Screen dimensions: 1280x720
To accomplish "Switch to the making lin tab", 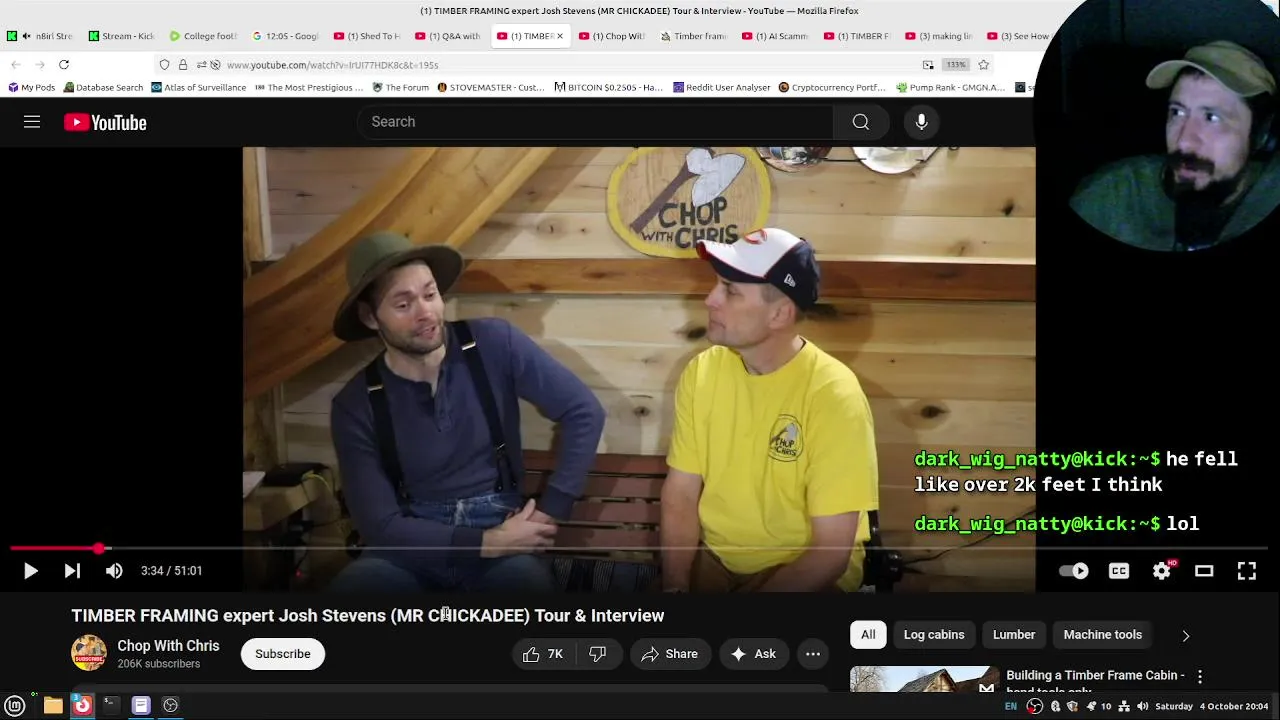I will 940,36.
